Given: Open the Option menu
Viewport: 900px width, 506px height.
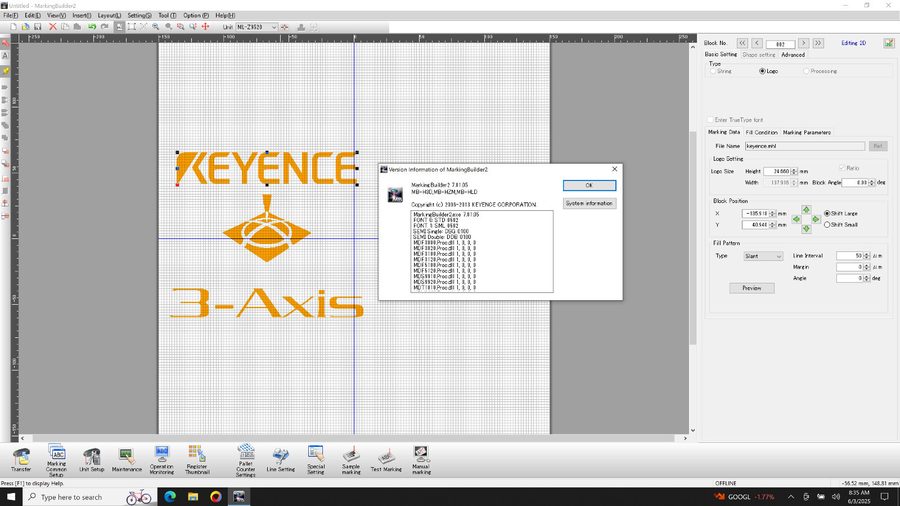Looking at the screenshot, I should 196,15.
